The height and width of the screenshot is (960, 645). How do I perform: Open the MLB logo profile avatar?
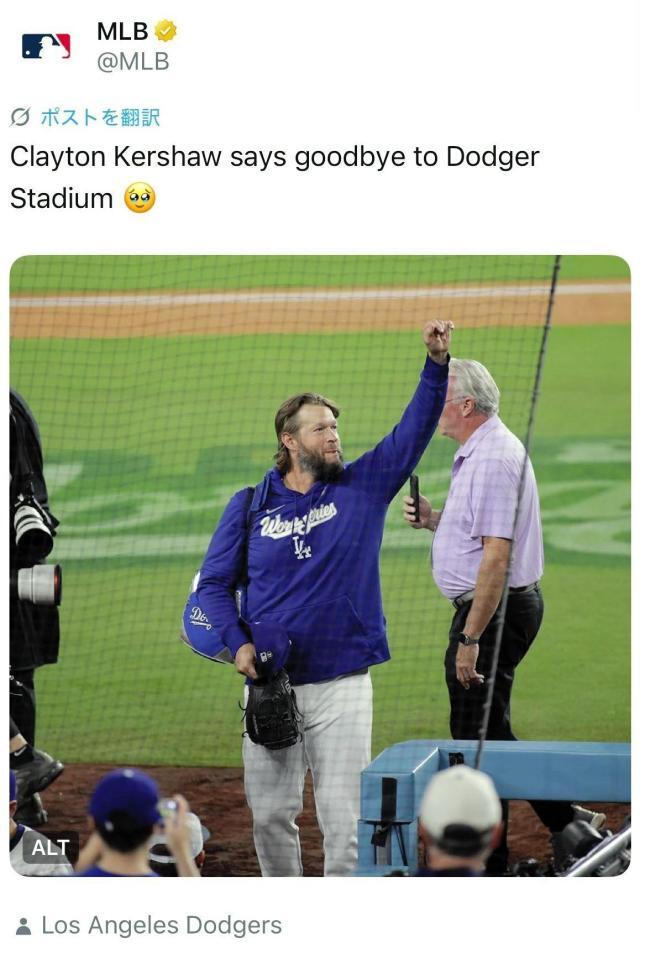(47, 46)
